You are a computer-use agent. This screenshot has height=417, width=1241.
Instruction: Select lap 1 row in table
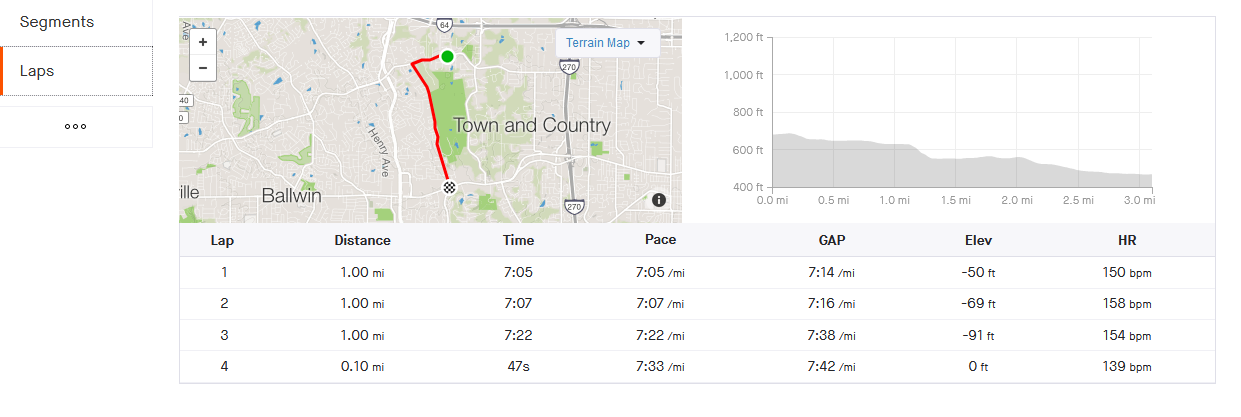pos(697,272)
